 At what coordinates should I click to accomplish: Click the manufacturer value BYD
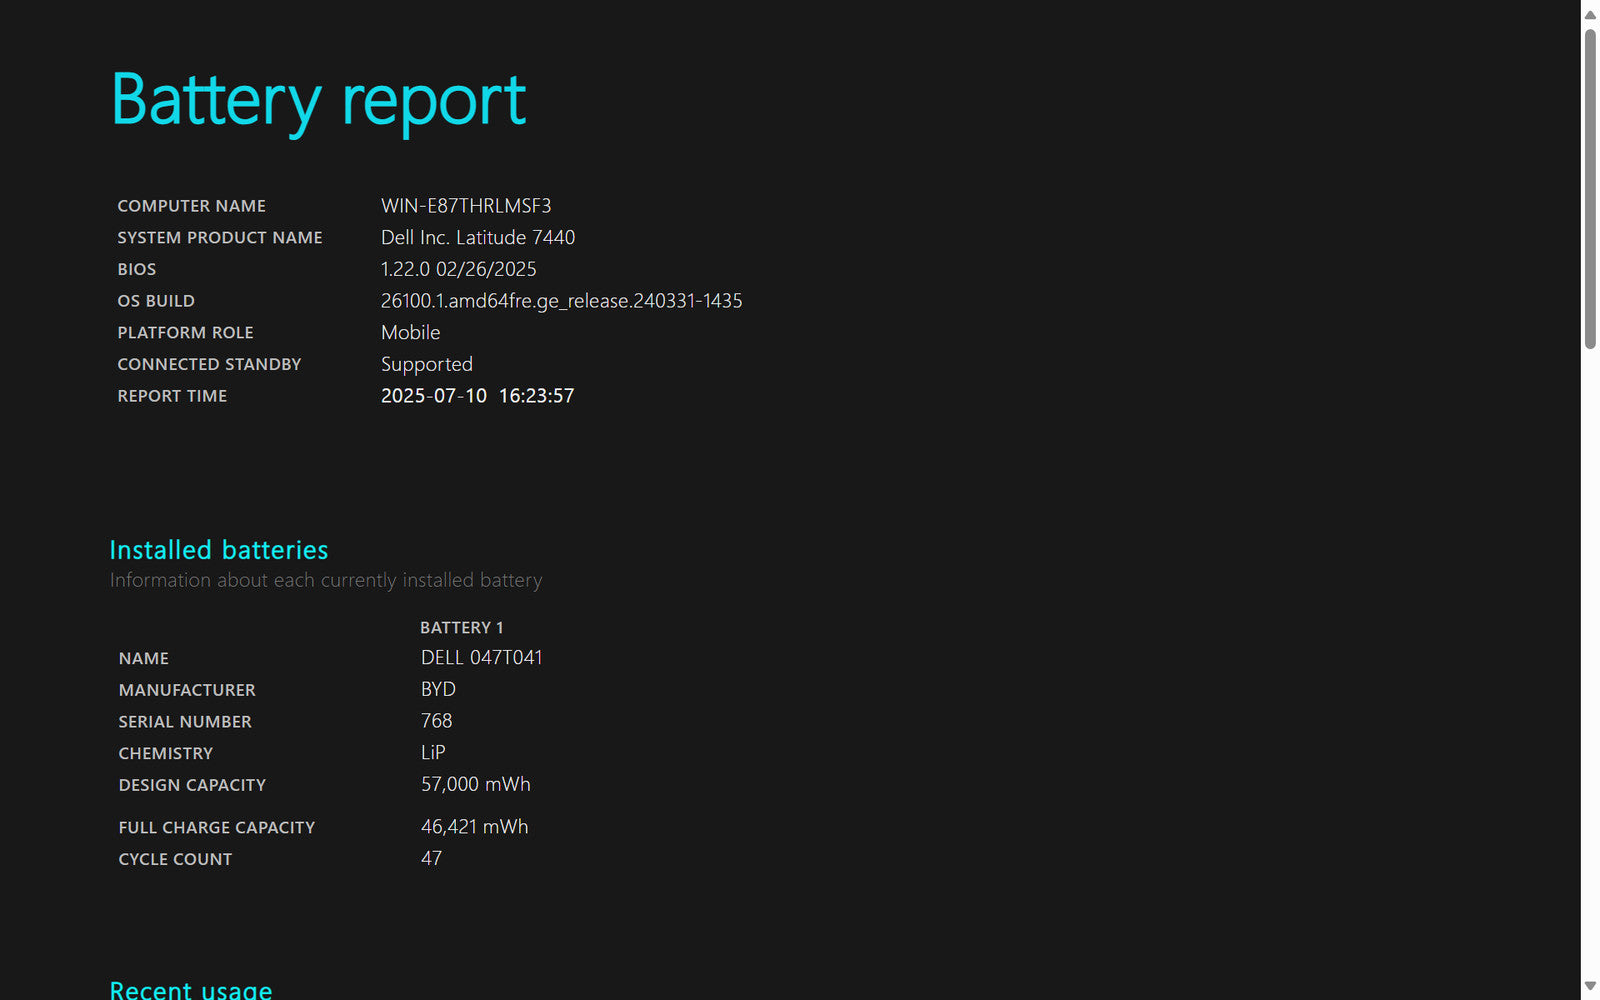coord(438,690)
